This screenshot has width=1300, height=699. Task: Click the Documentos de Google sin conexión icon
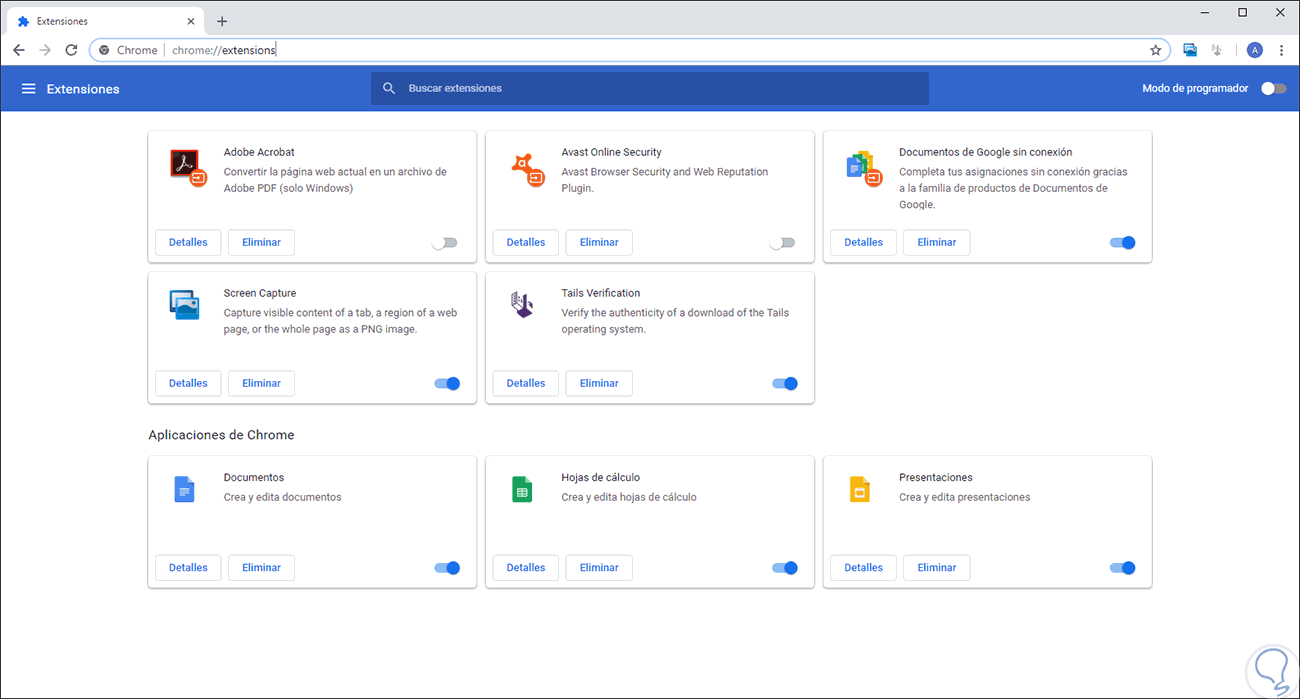point(864,168)
